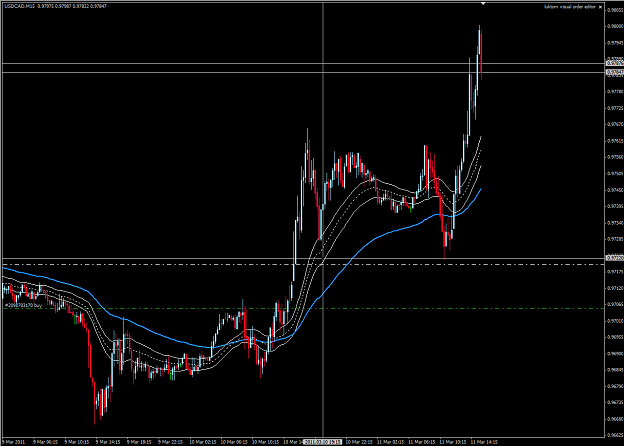The height and width of the screenshot is (447, 625).
Task: Click the kiktom visual order editor label
Action: pos(570,7)
